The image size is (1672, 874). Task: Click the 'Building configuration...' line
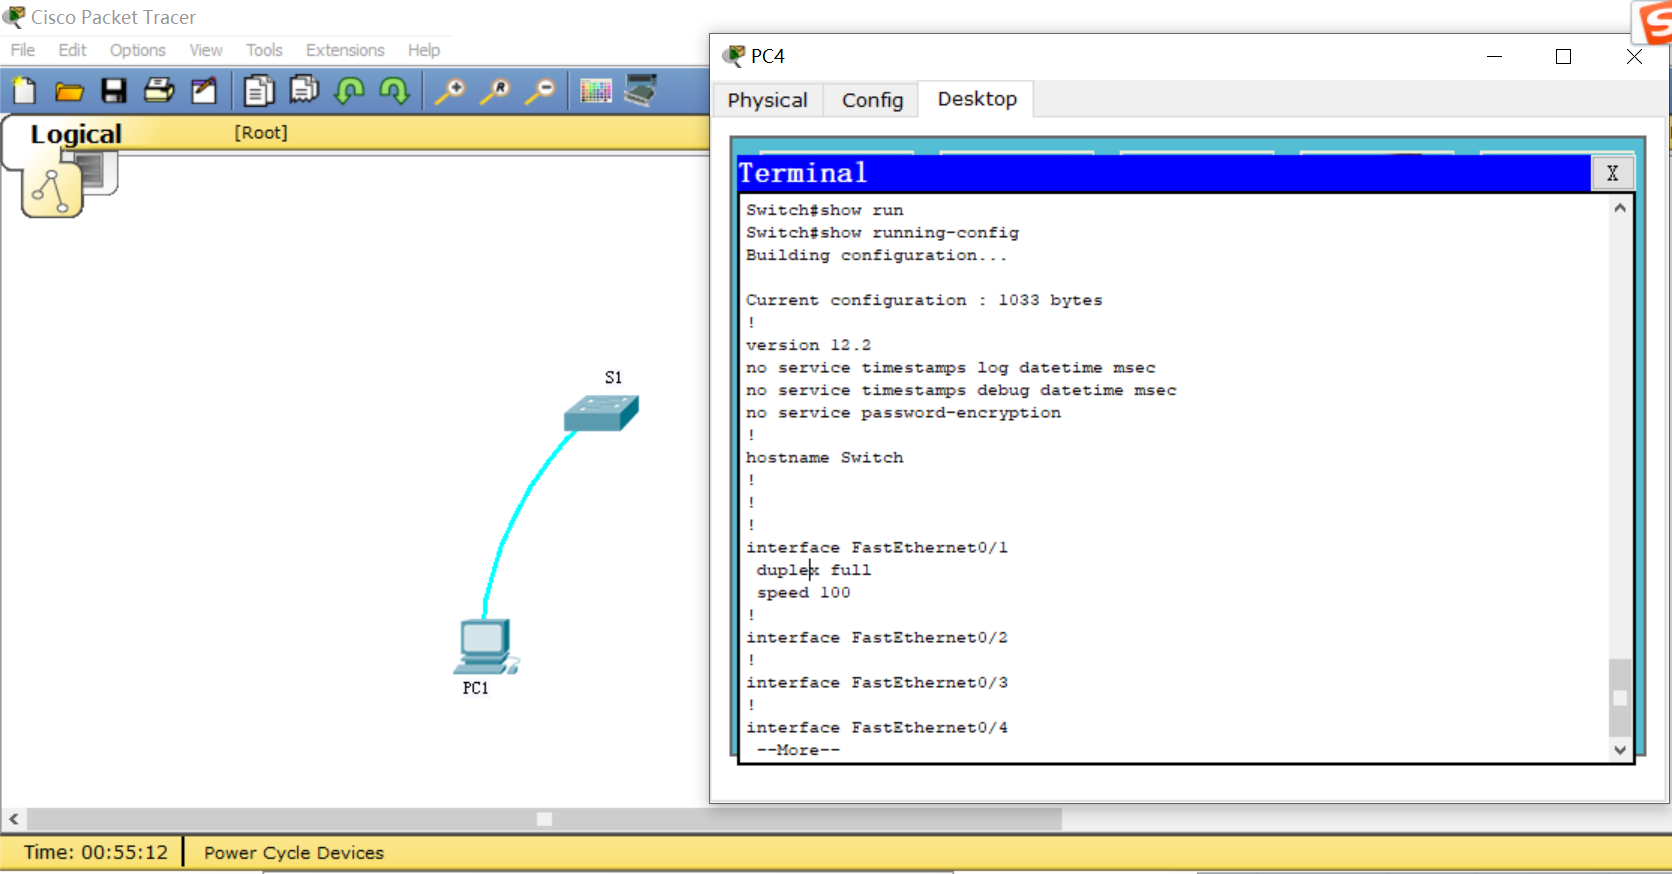click(x=876, y=255)
